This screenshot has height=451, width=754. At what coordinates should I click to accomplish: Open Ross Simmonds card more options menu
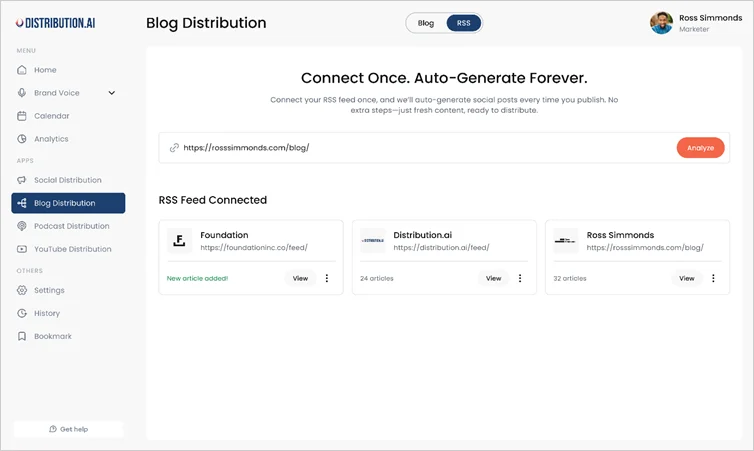(x=713, y=278)
